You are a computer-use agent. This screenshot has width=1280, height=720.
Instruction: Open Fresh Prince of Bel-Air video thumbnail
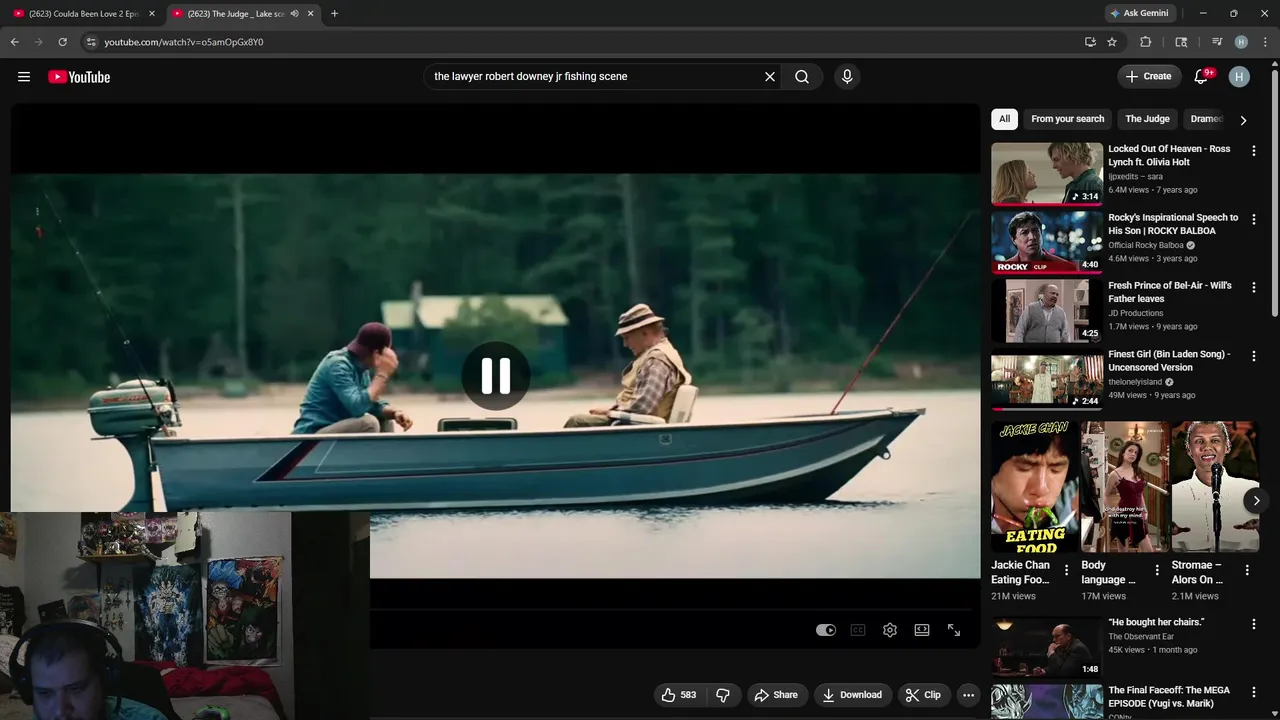click(x=1047, y=311)
